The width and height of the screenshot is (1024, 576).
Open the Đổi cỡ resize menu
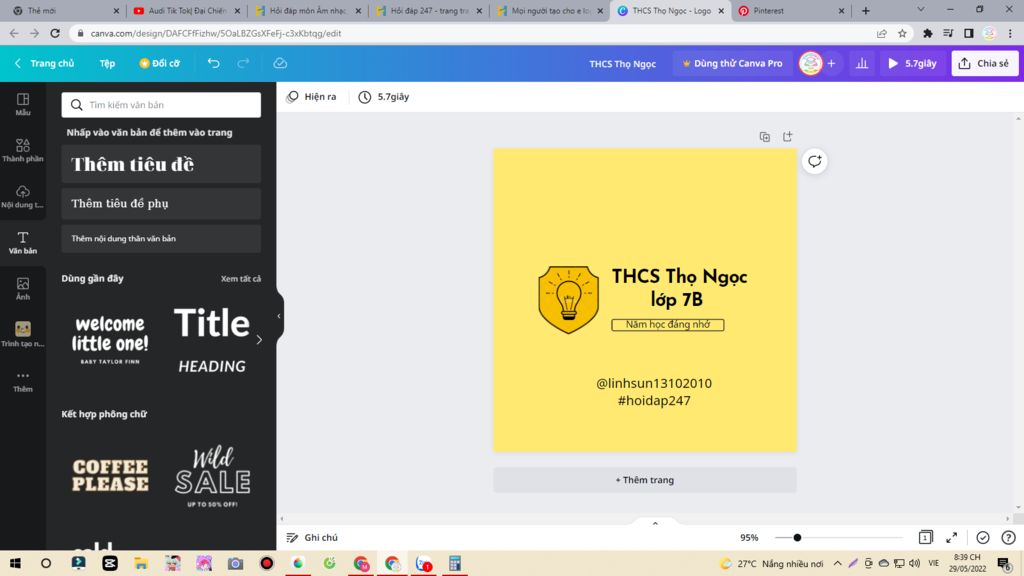[x=159, y=63]
